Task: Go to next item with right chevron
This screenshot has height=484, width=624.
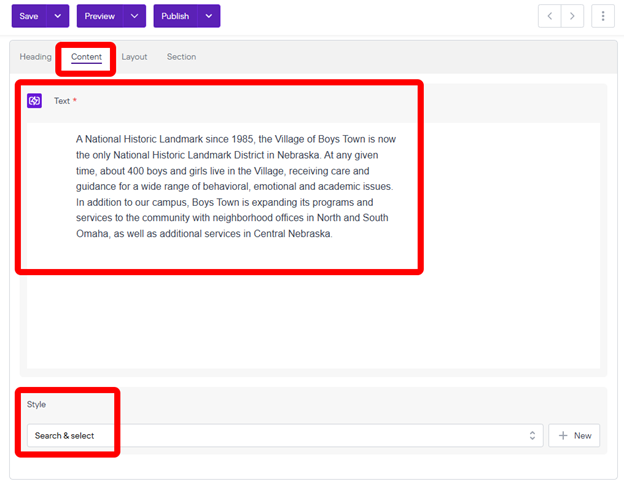Action: 572,16
